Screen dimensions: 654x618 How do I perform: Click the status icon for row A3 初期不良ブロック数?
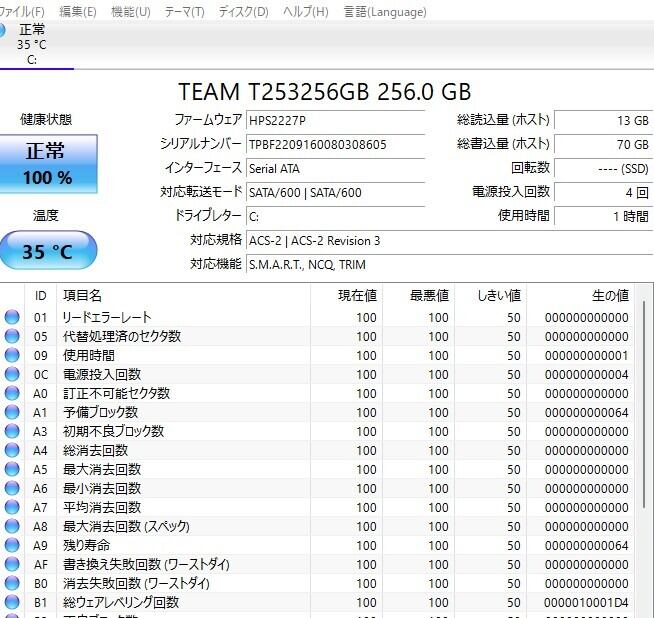pos(12,431)
